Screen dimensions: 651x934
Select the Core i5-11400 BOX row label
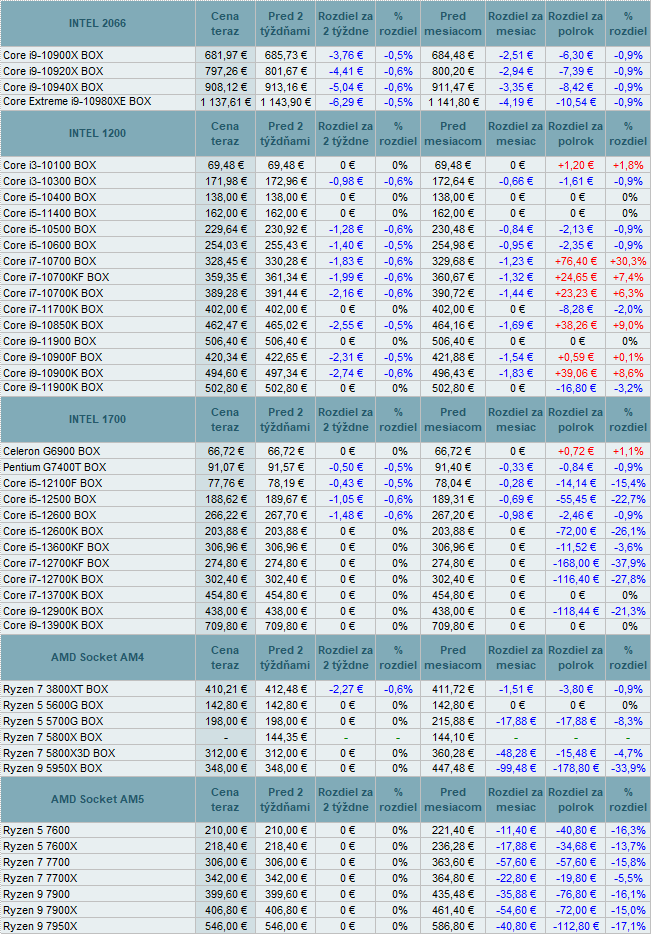click(x=50, y=214)
